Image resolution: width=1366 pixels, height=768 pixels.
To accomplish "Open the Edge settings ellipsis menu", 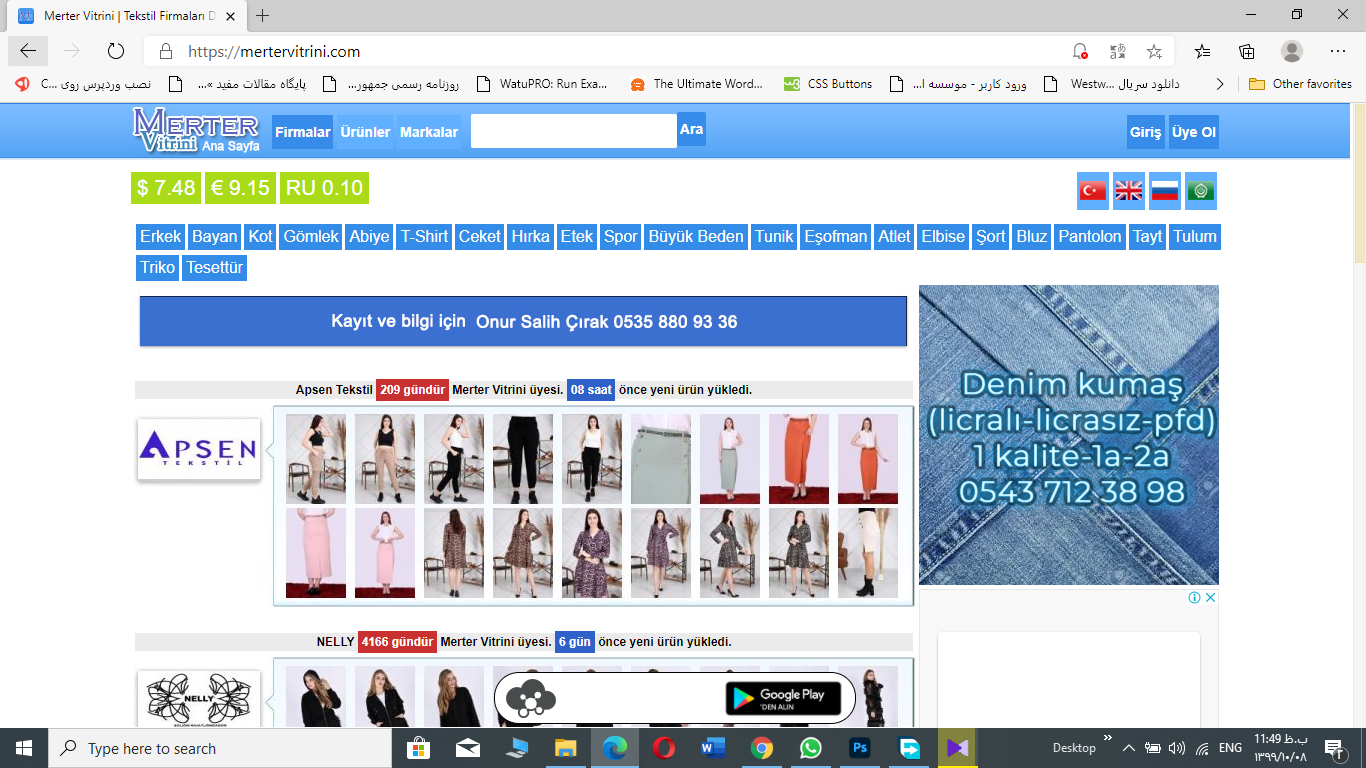I will 1338,51.
